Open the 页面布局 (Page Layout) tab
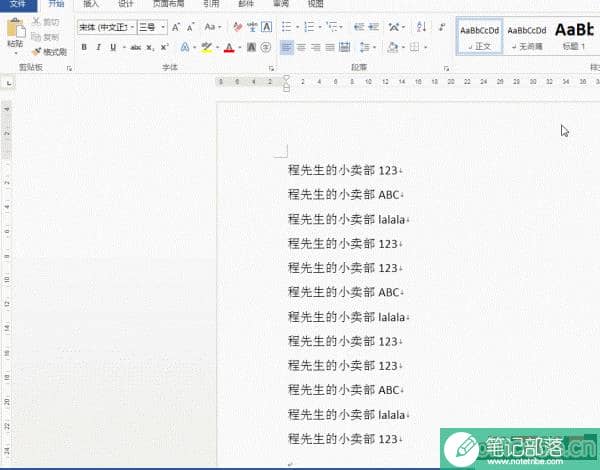 pos(168,4)
